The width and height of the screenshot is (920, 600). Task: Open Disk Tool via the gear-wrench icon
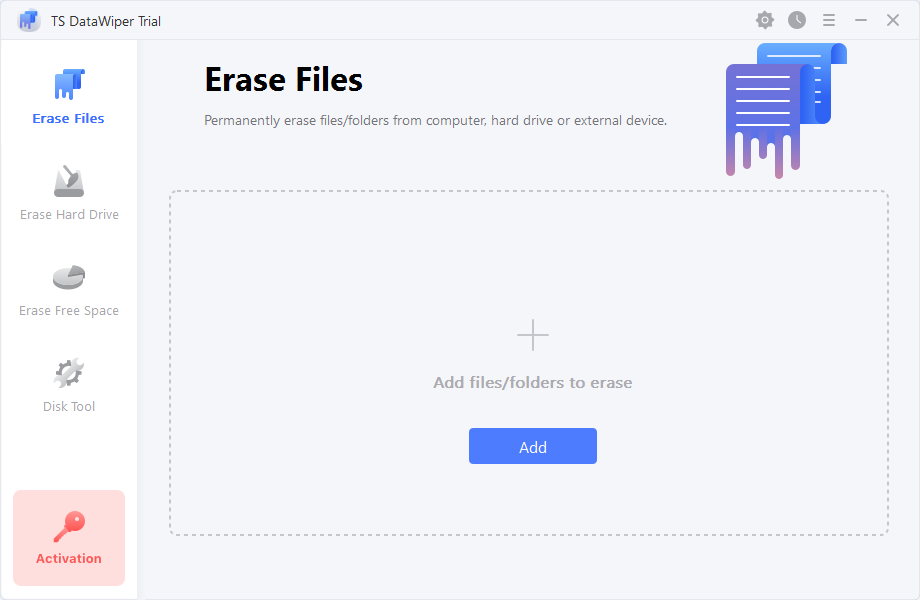point(69,373)
